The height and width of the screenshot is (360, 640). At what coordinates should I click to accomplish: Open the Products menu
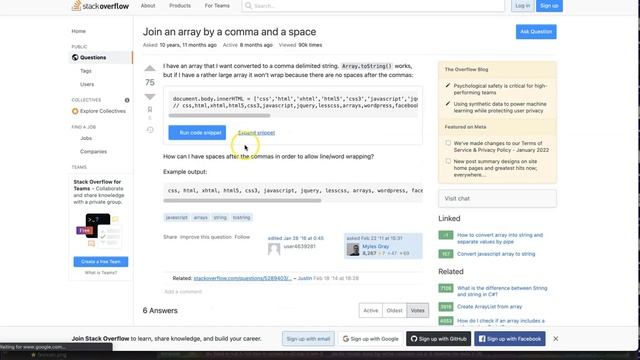click(x=180, y=6)
